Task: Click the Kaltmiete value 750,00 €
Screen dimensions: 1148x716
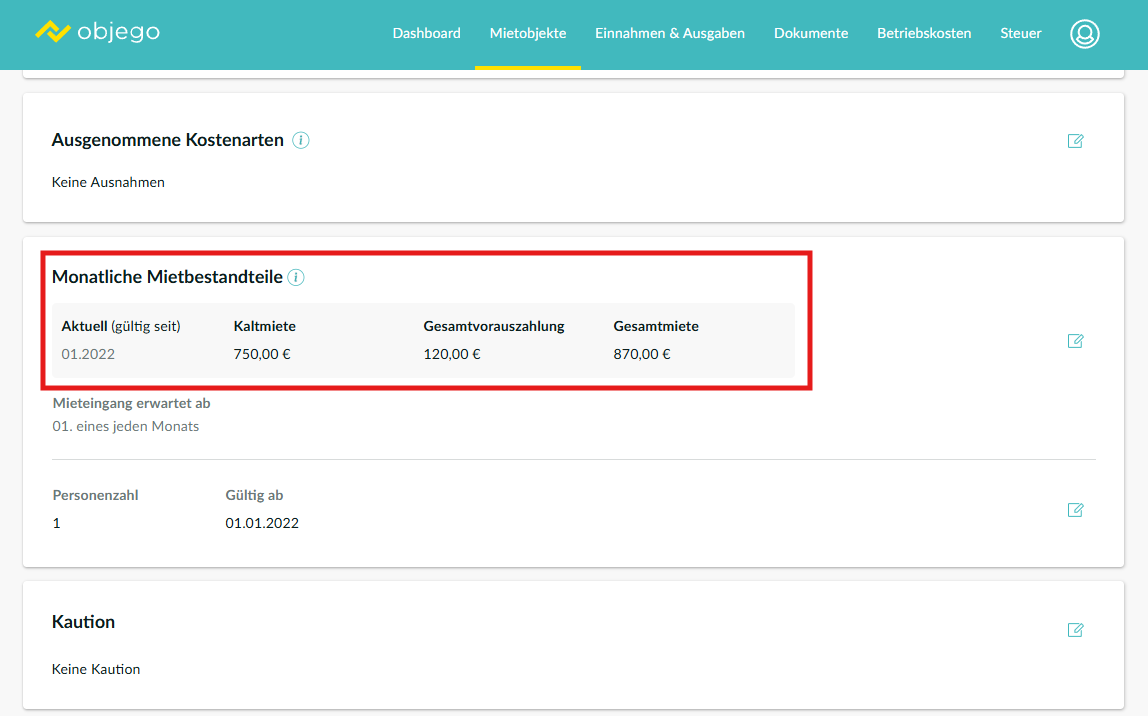Action: click(262, 354)
